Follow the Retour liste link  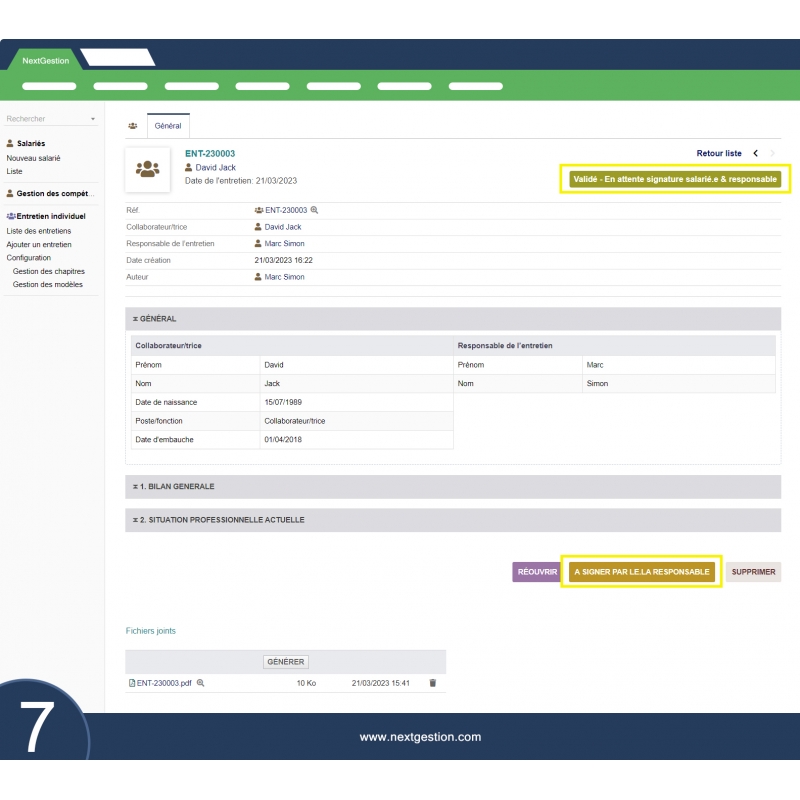[x=719, y=153]
